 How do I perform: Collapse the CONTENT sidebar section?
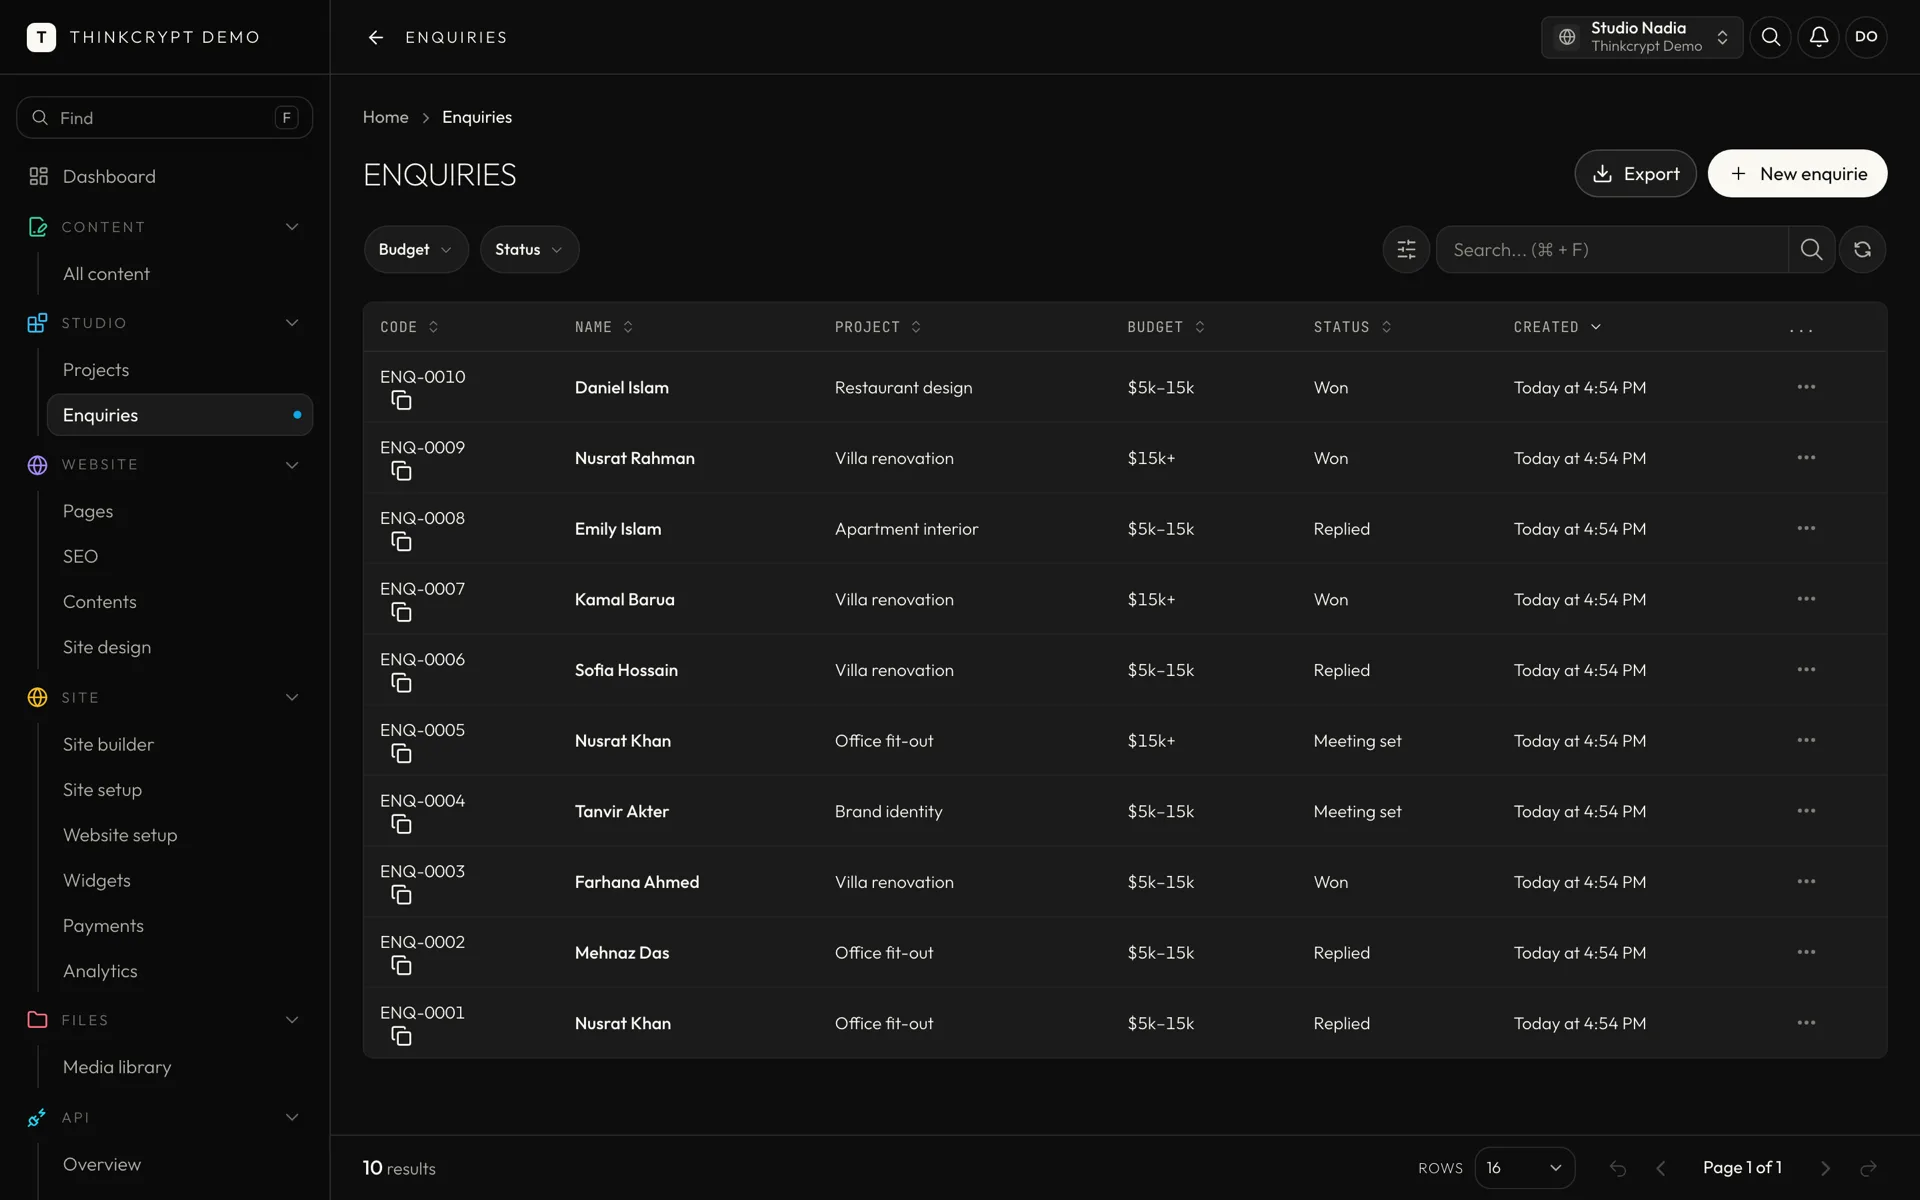tap(292, 227)
